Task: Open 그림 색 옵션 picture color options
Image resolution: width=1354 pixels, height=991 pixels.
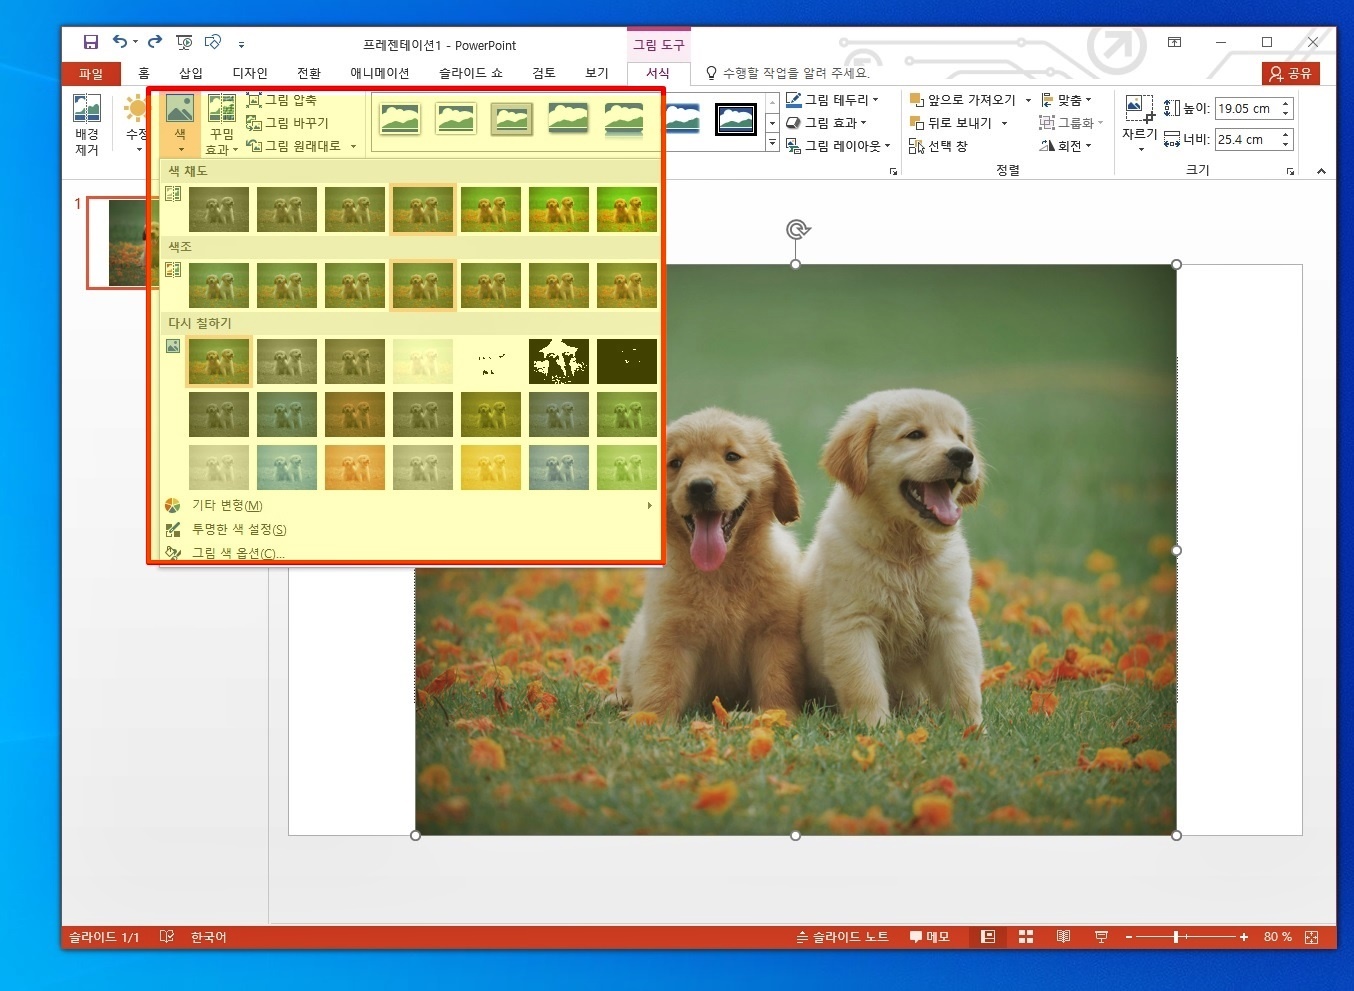Action: (x=409, y=552)
